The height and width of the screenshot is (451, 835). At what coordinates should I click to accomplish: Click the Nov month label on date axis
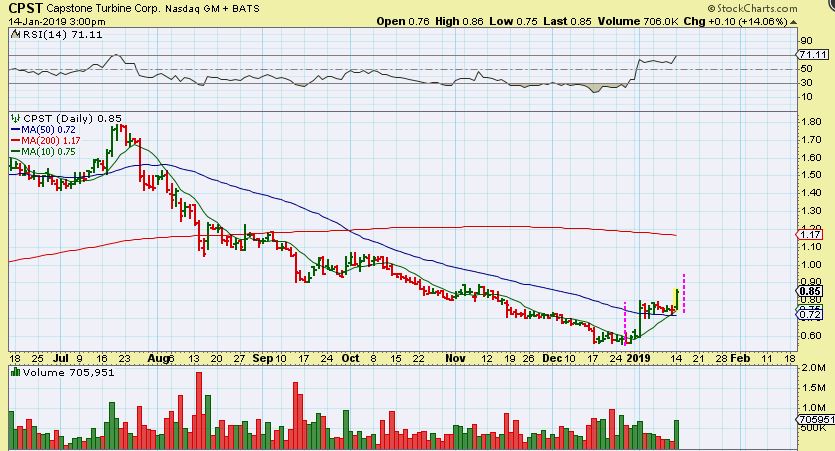[x=455, y=358]
